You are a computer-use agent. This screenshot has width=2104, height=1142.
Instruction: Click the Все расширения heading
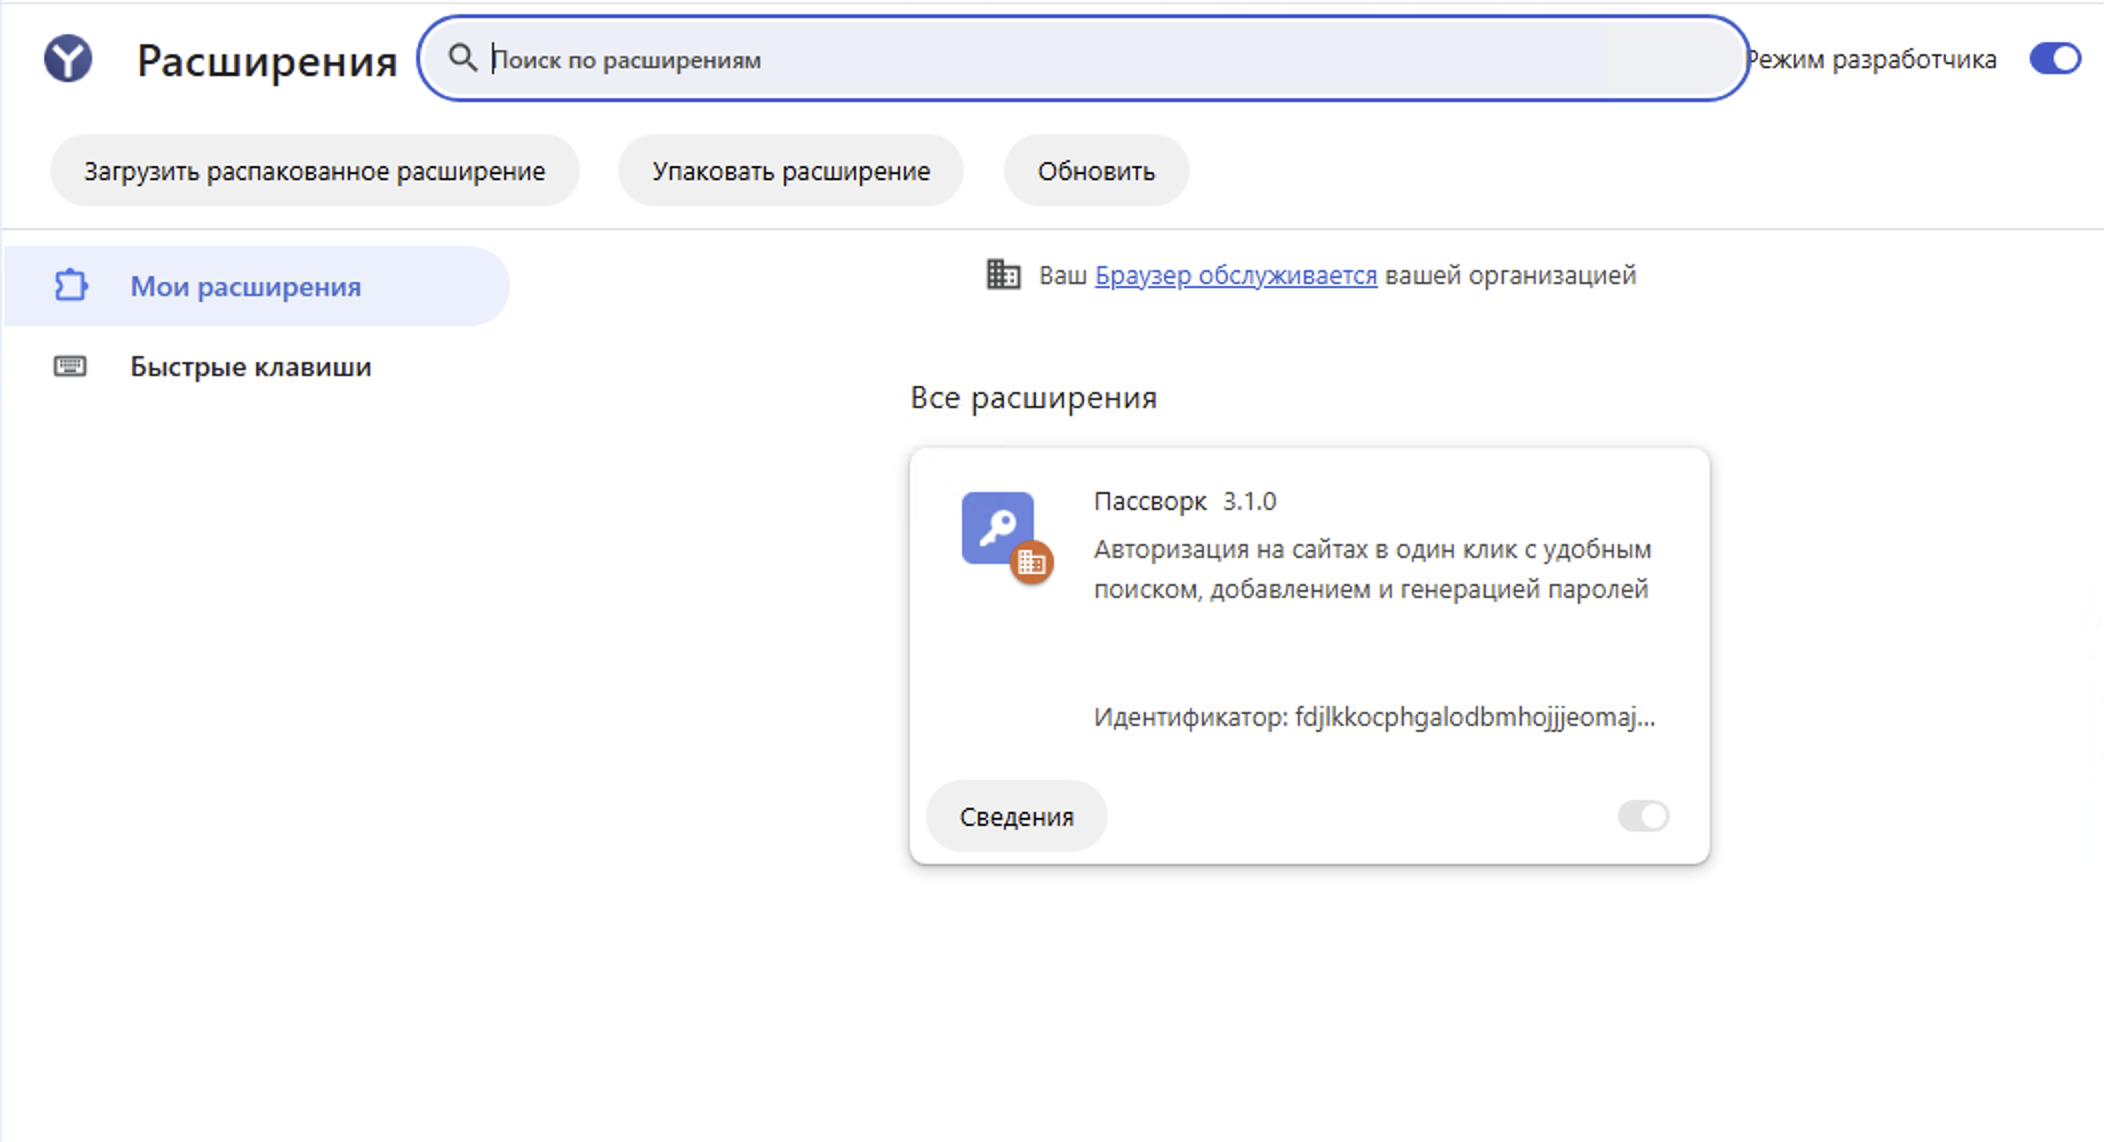point(1033,397)
